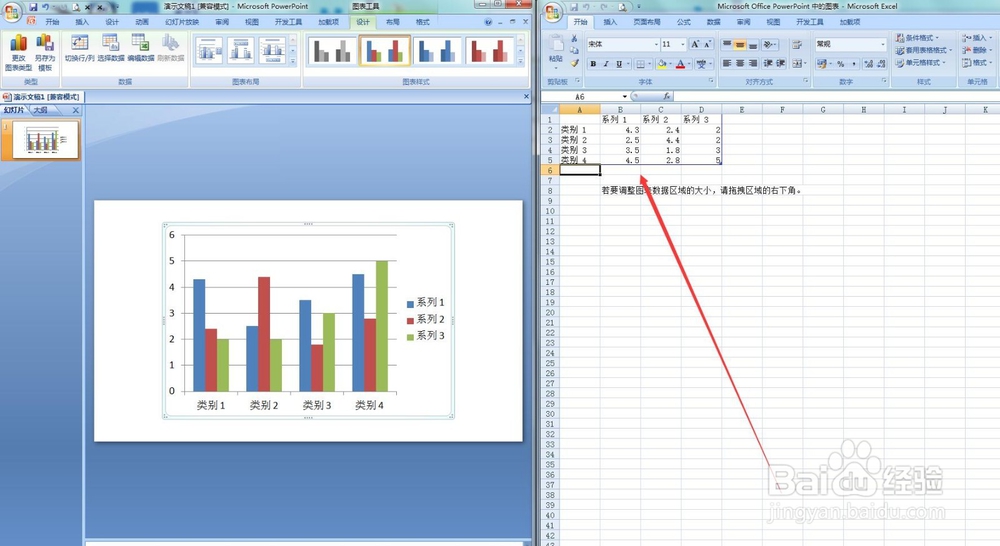Image resolution: width=1000 pixels, height=546 pixels.
Task: Expand the chart styles gallery
Action: [x=521, y=62]
